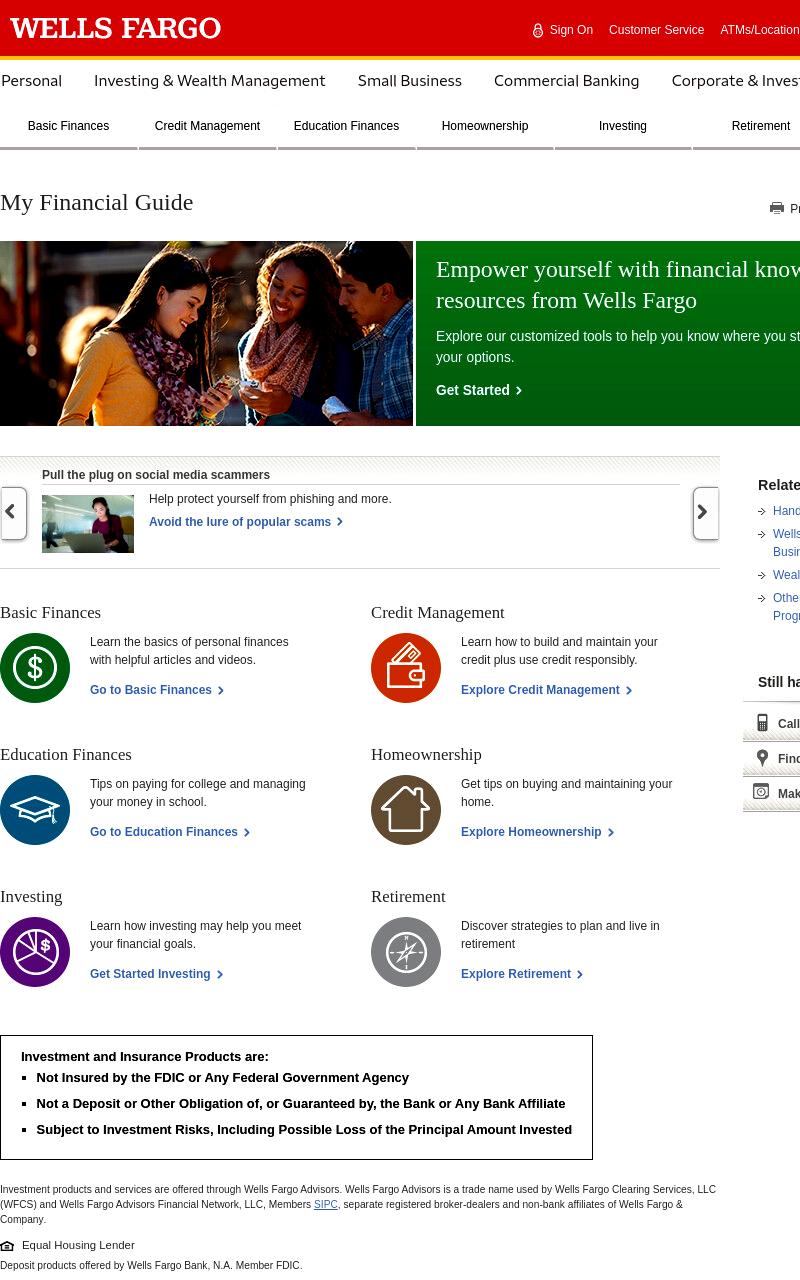Click the purple pie chart Investing icon
The height and width of the screenshot is (1280, 800).
pyautogui.click(x=35, y=952)
